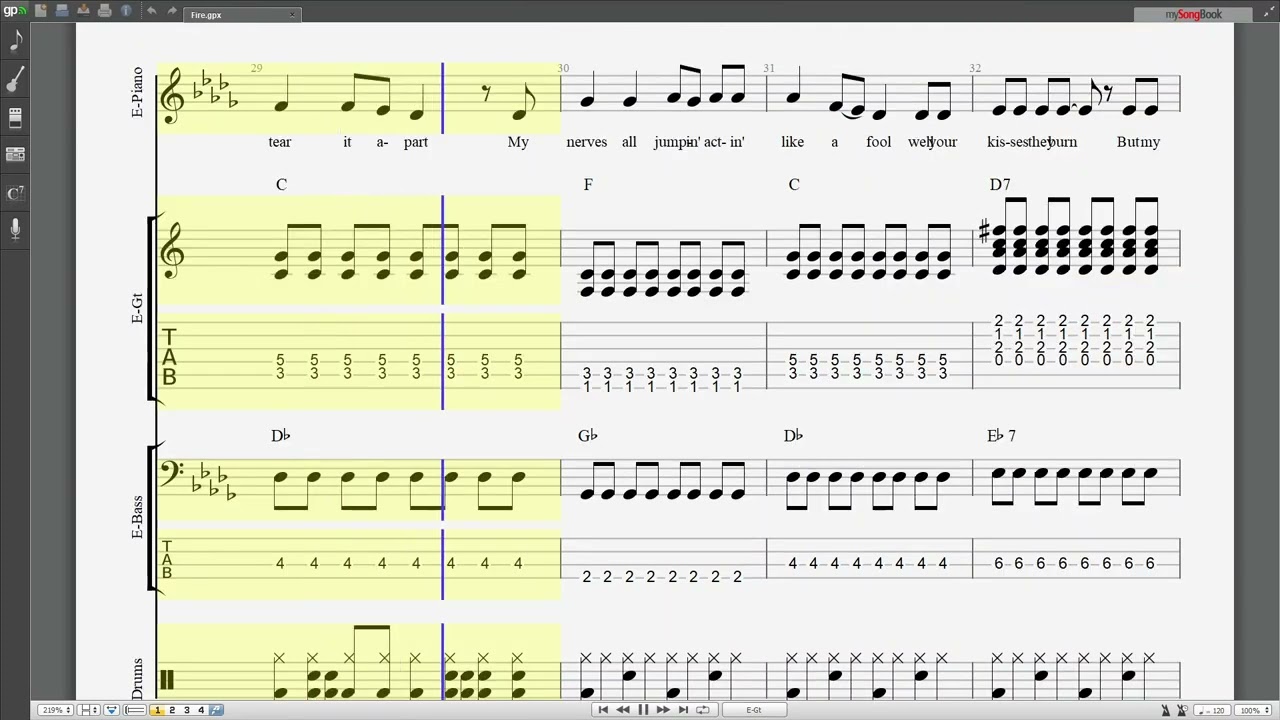The width and height of the screenshot is (1280, 720).
Task: Redo the last action
Action: point(172,11)
